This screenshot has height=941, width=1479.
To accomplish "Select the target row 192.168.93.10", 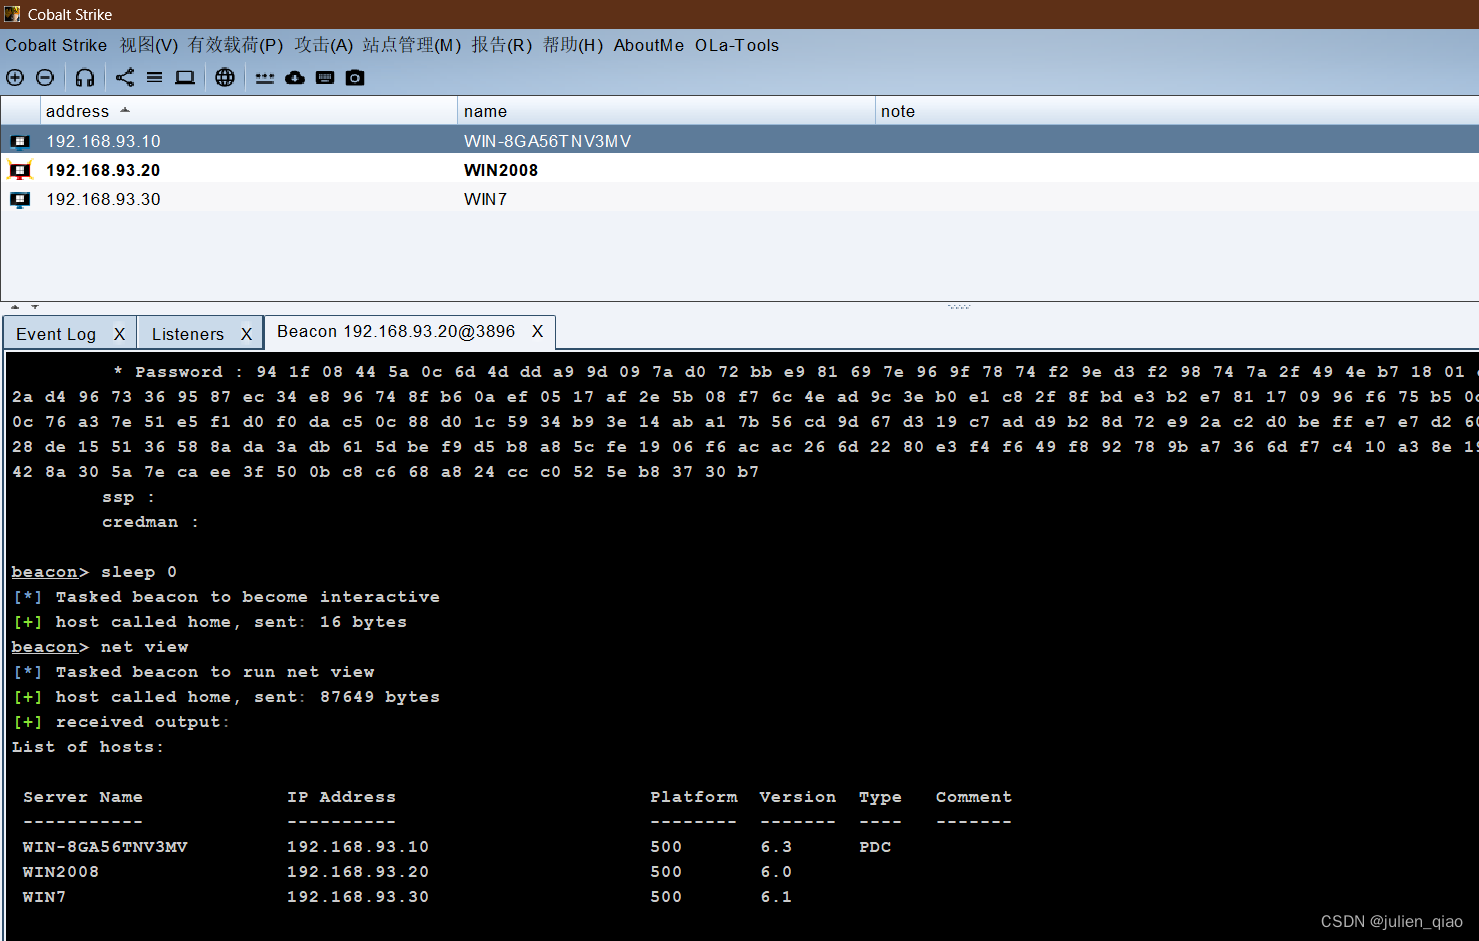I will tap(740, 141).
